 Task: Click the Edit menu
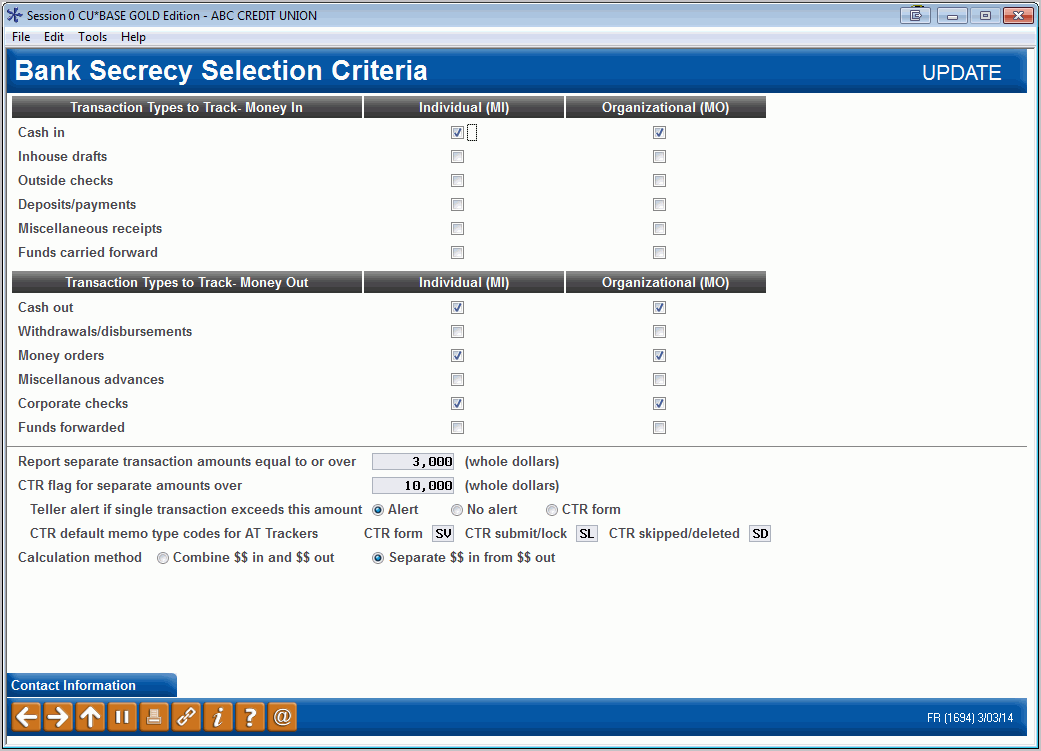(54, 37)
